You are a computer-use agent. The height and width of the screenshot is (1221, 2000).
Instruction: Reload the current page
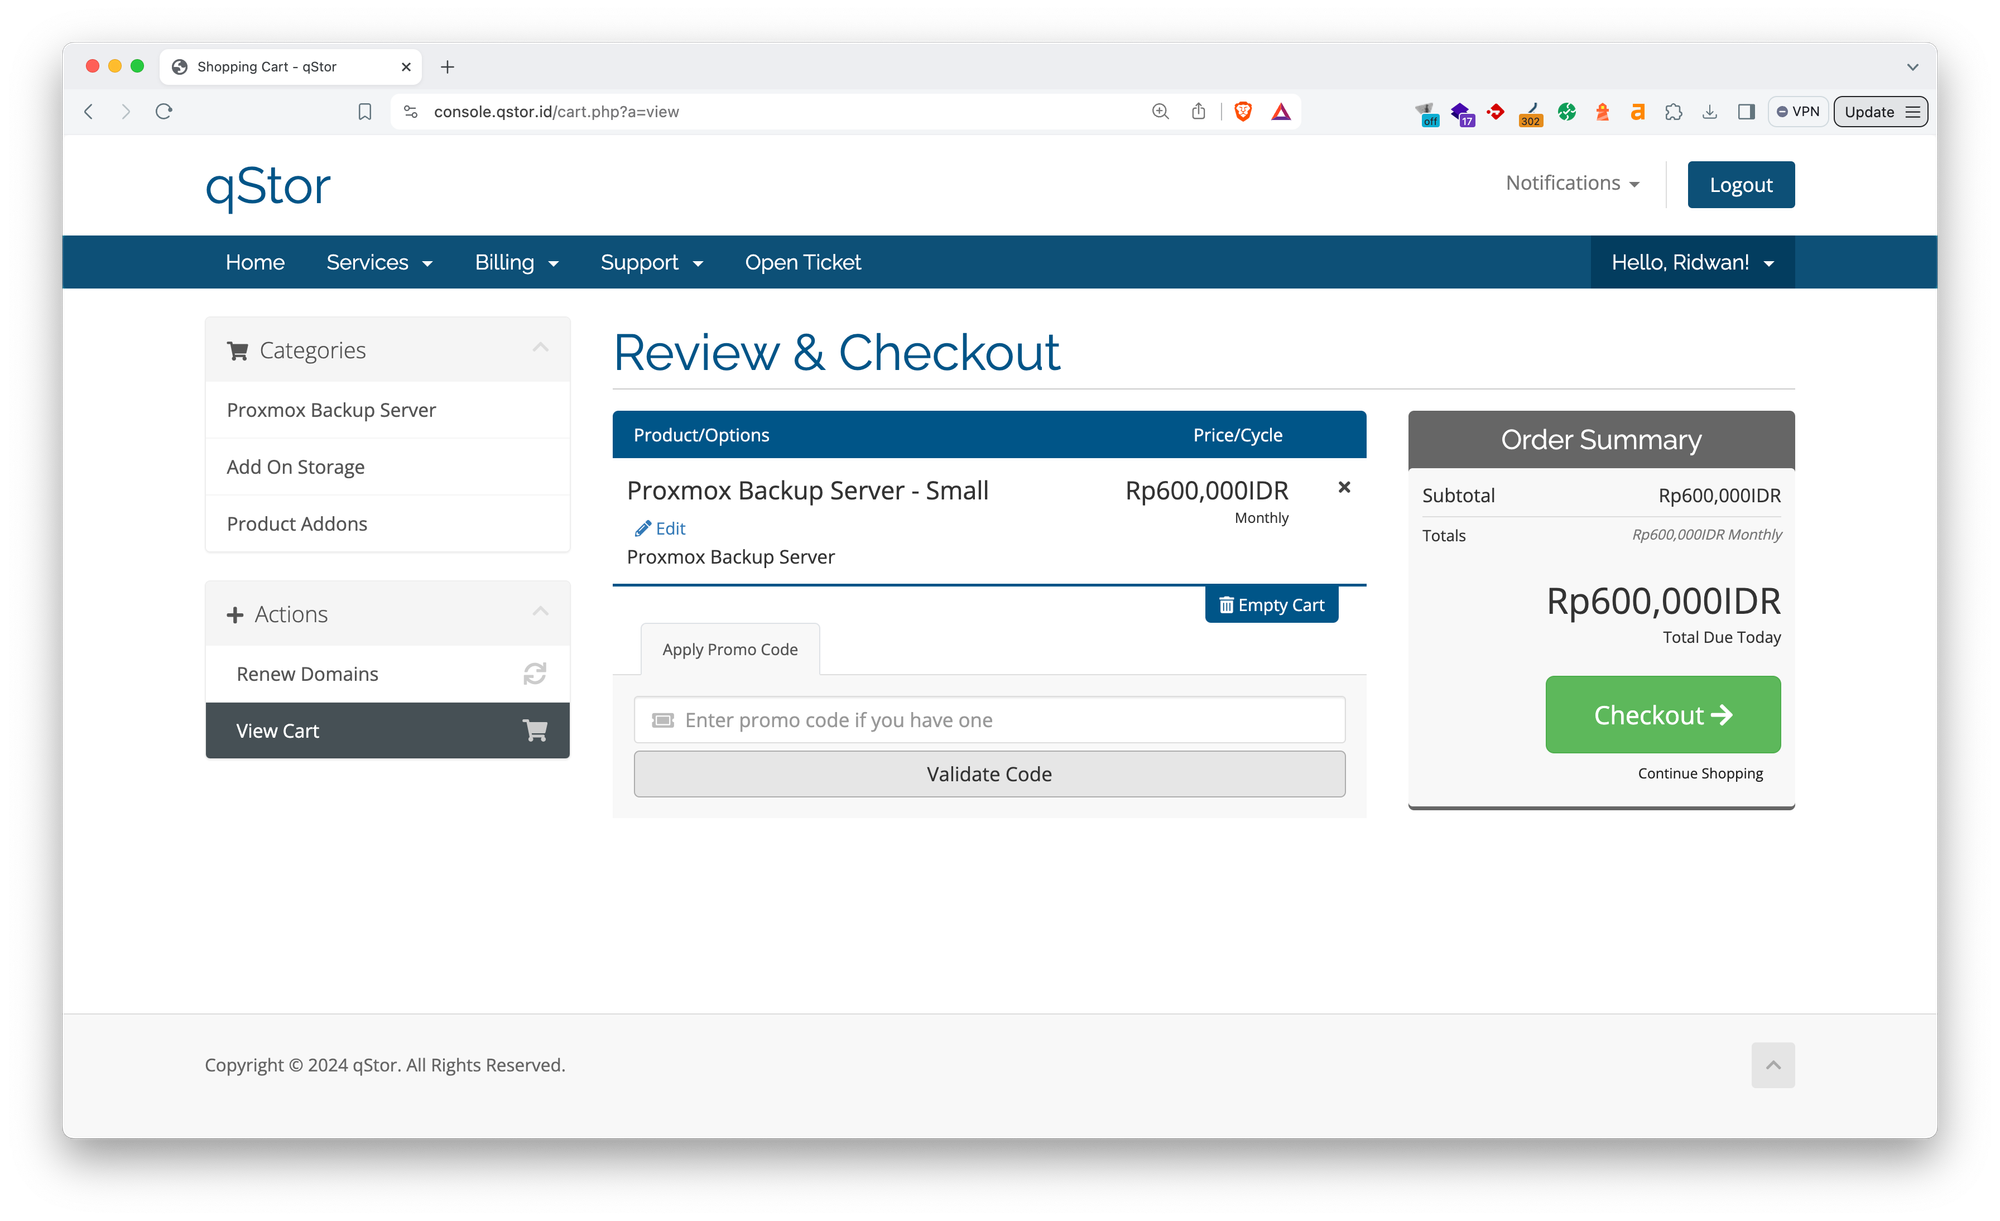click(164, 111)
